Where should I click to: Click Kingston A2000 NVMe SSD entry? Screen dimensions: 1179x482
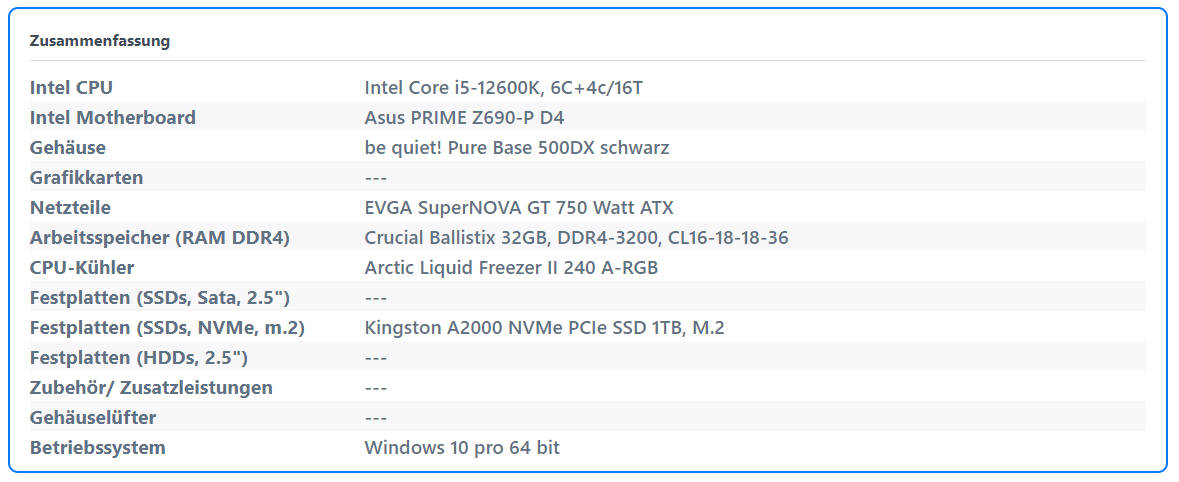[x=544, y=329]
